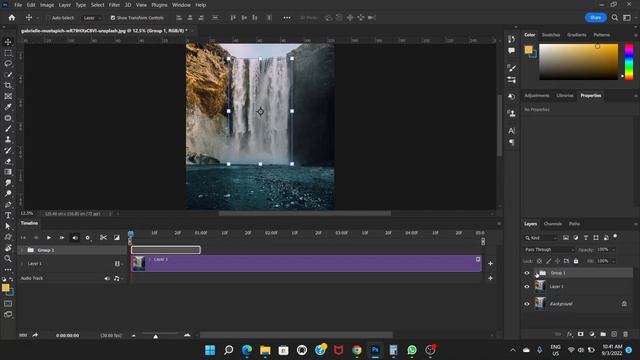Add audio to Audio Track
The width and height of the screenshot is (640, 360).
(x=490, y=278)
